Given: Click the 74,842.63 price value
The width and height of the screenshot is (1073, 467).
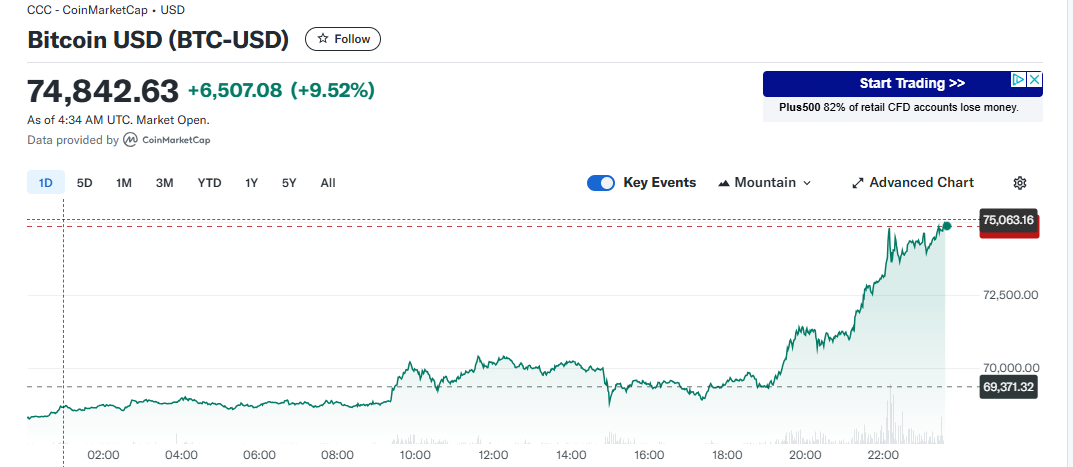Looking at the screenshot, I should [x=103, y=90].
